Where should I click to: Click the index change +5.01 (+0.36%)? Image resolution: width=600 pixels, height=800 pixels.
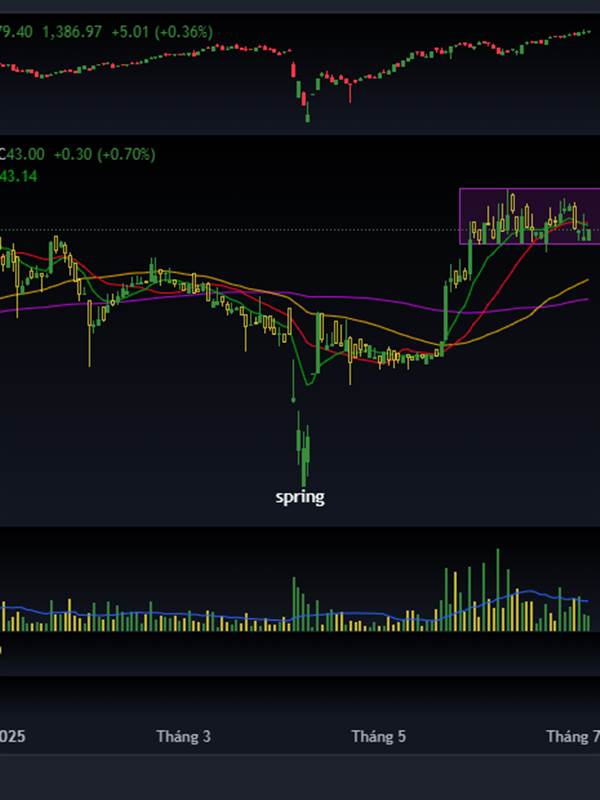(x=162, y=32)
